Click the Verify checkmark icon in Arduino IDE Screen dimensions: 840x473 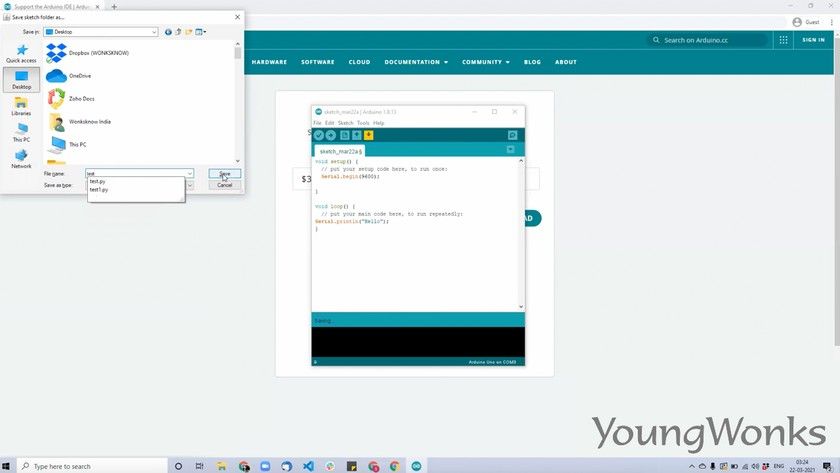point(319,135)
